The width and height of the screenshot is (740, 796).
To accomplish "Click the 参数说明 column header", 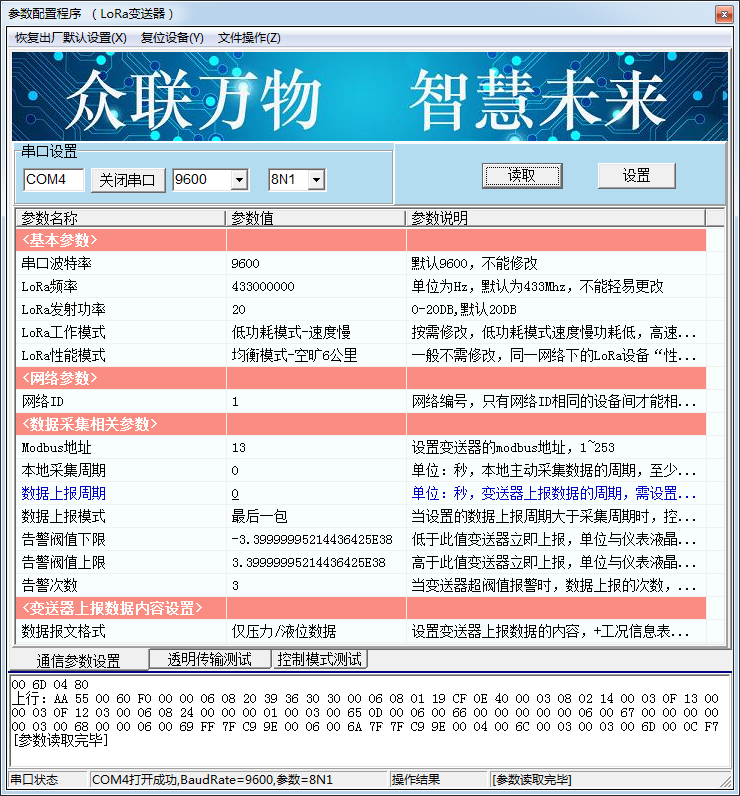I will [x=555, y=218].
